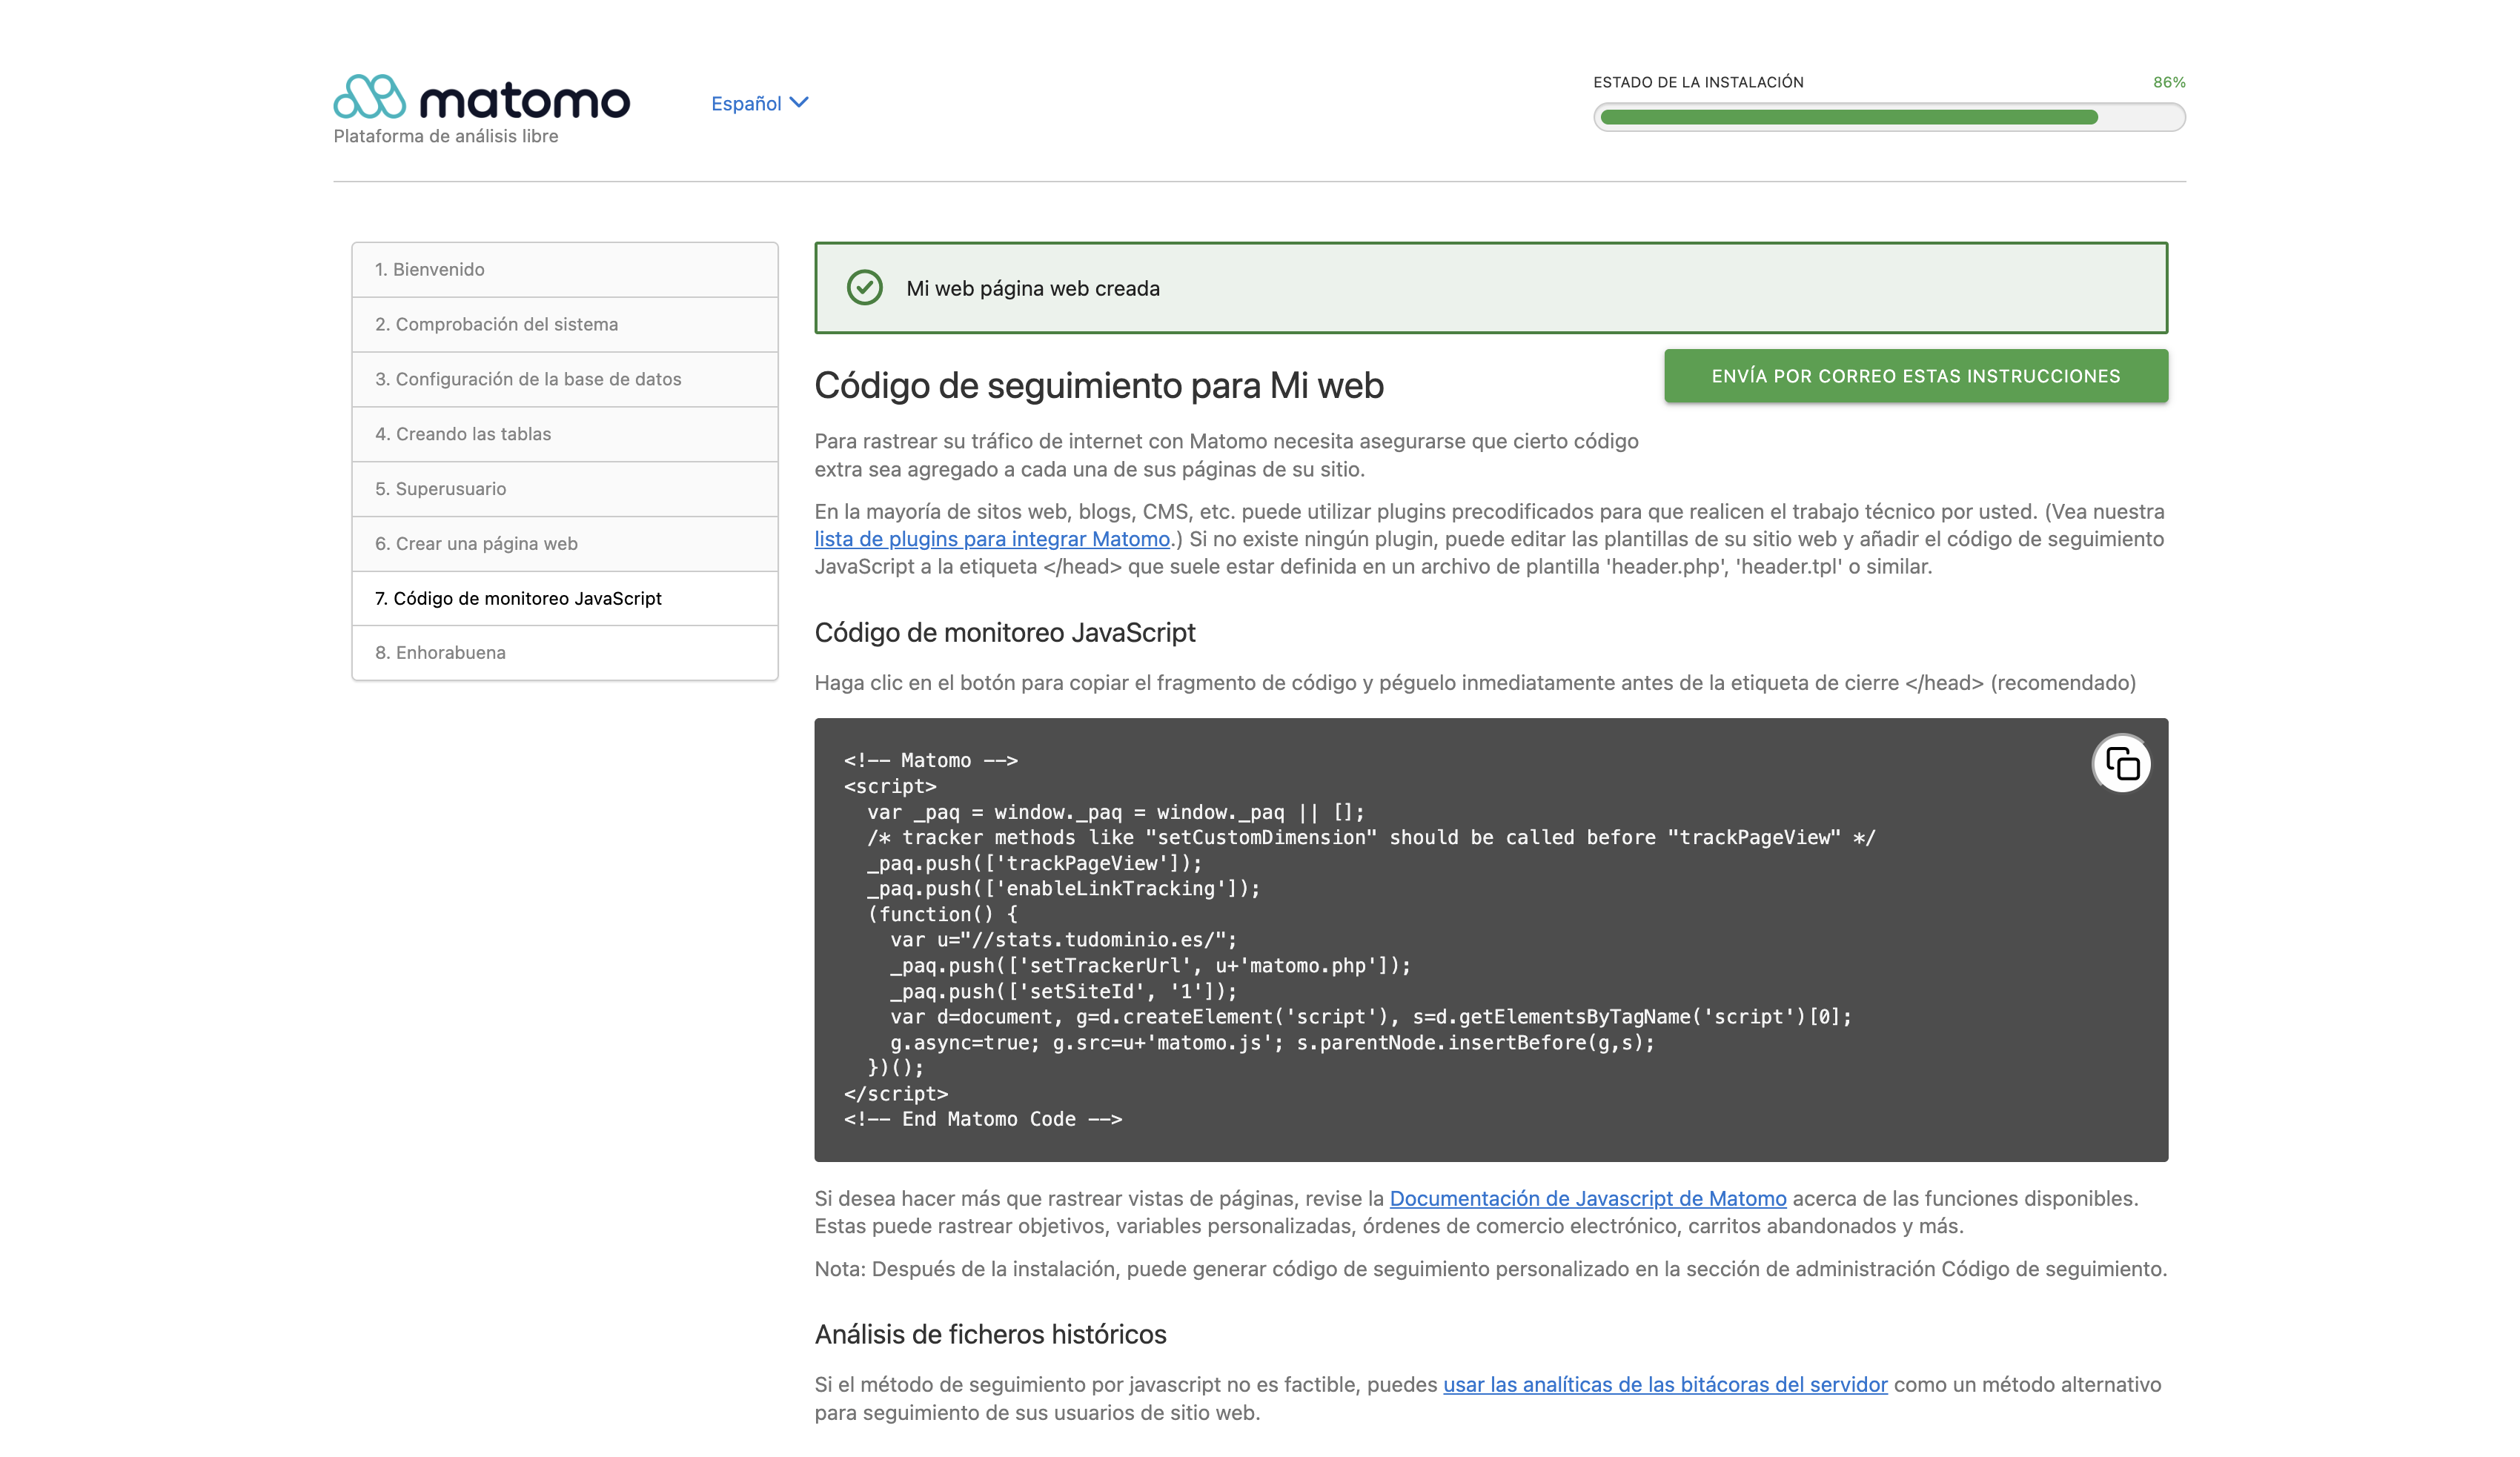Viewport: 2520px width, 1457px height.
Task: Click the 'Plataforma de análisis libre' tagline
Action: click(x=446, y=136)
